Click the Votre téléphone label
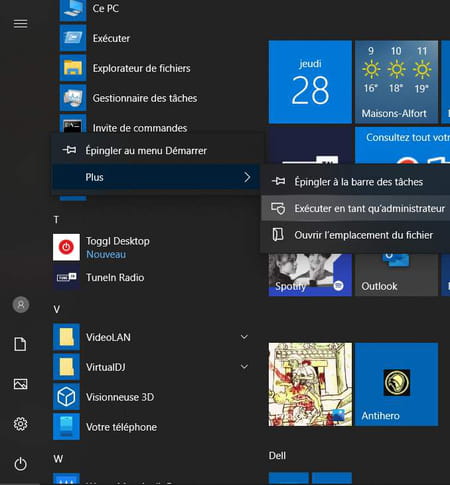 [121, 427]
